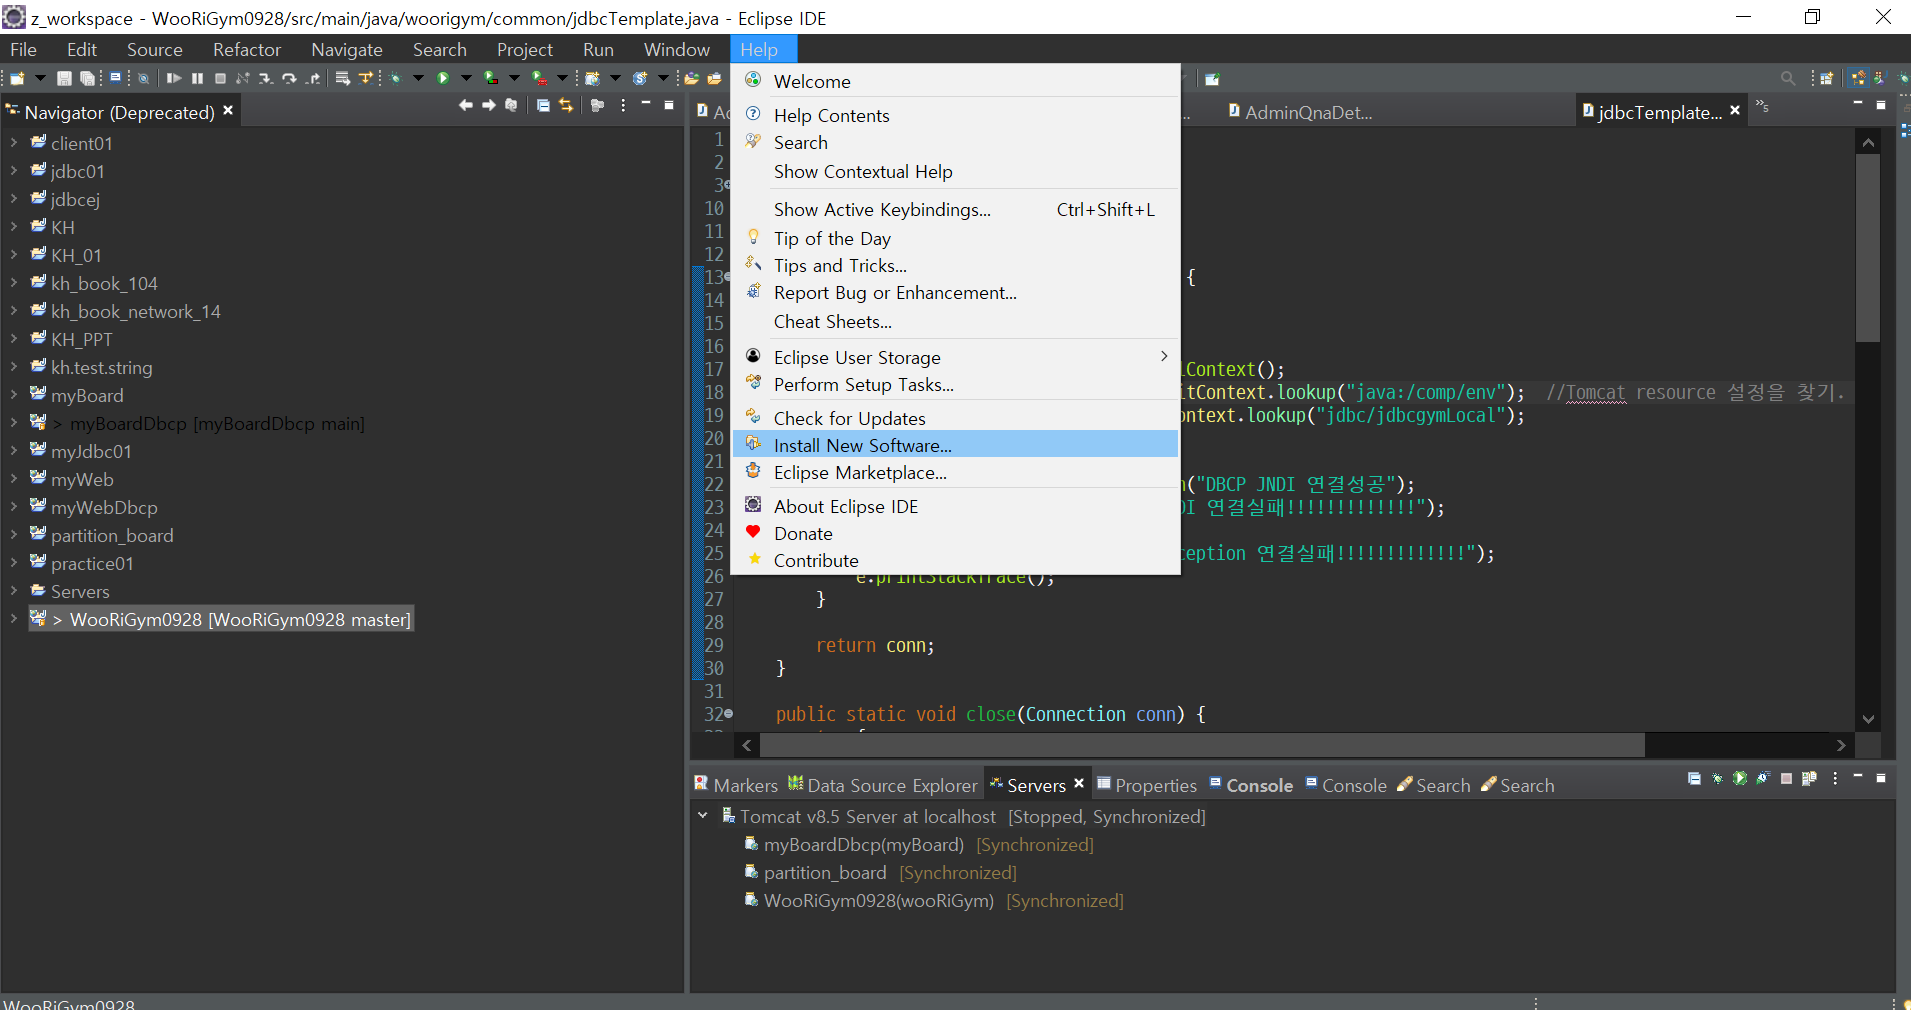Show the hidden editor tabs list

click(x=1762, y=105)
